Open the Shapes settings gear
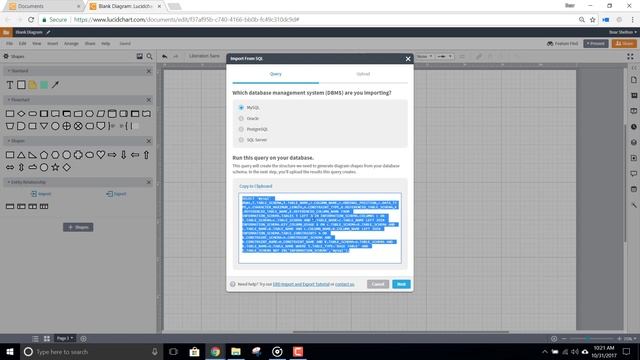Image resolution: width=640 pixels, height=360 pixels. (6, 56)
